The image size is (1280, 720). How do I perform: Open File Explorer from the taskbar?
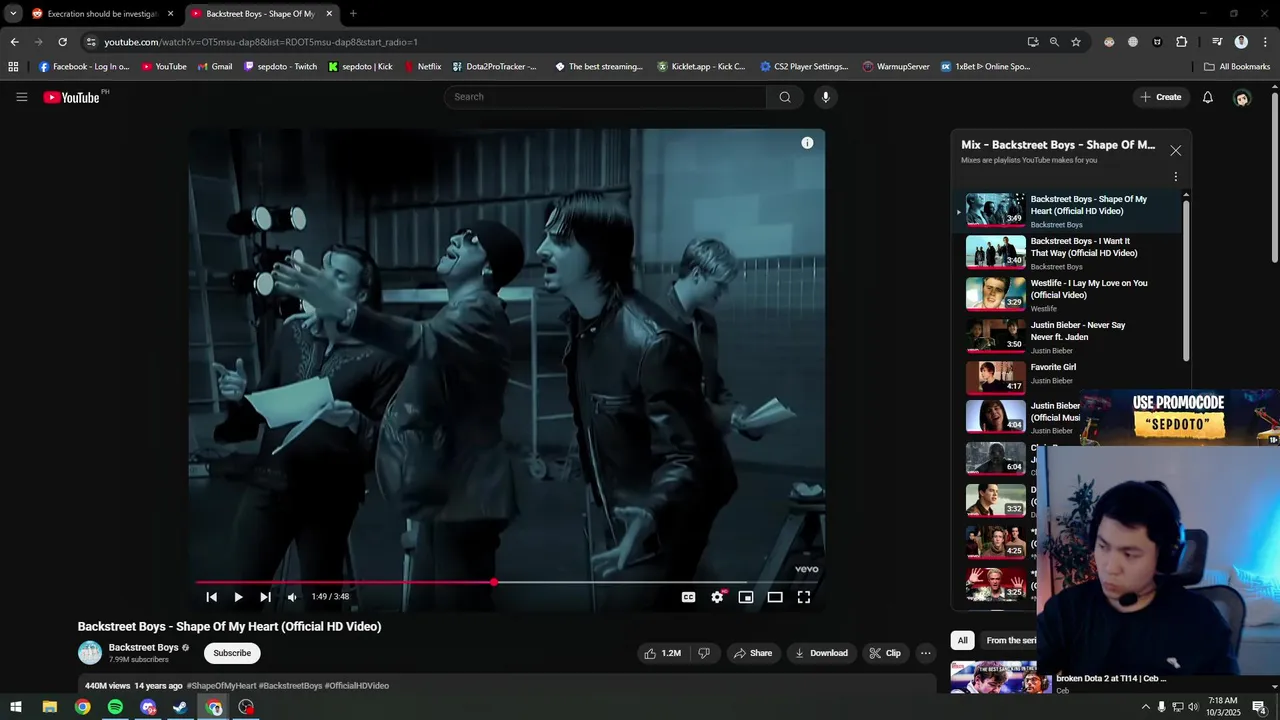point(49,707)
